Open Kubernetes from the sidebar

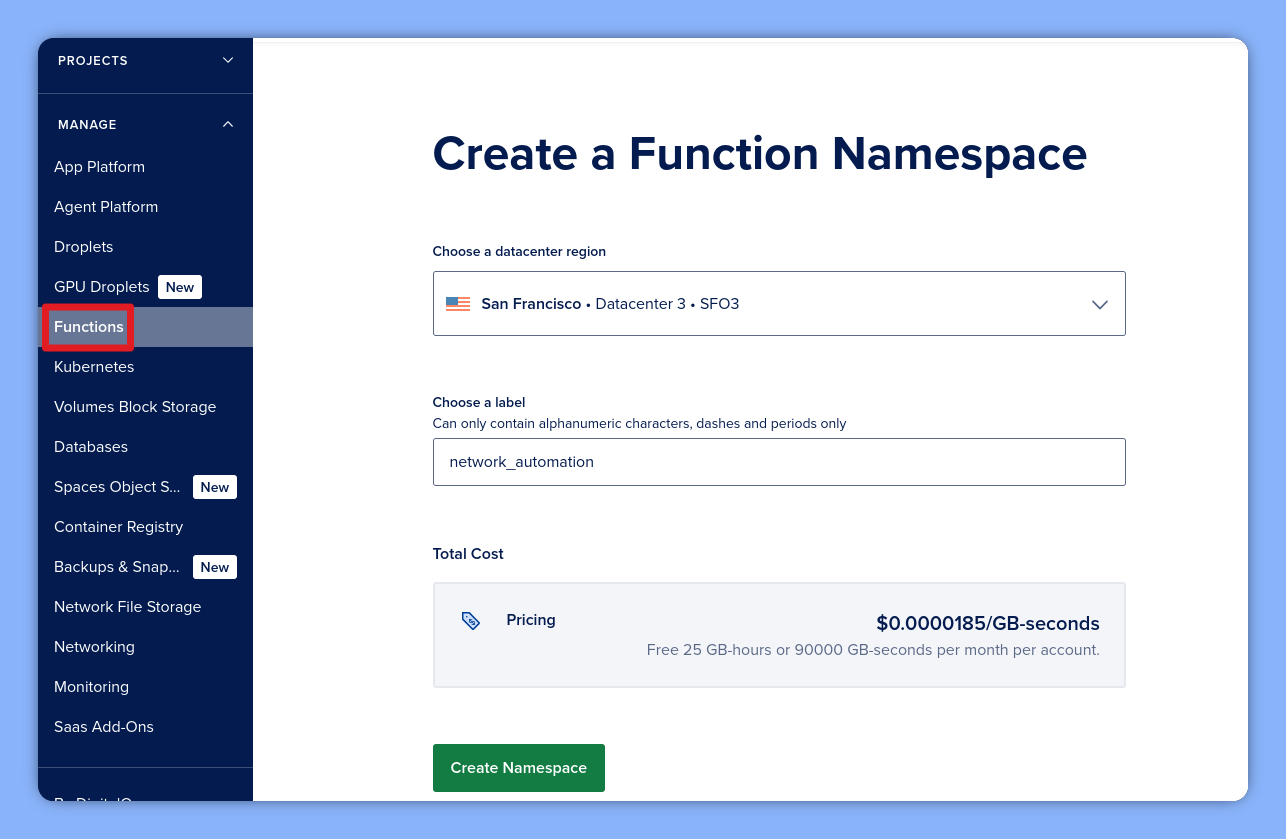pos(93,366)
